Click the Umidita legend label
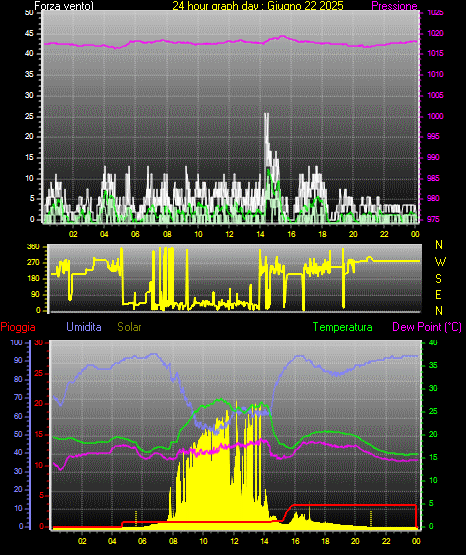Image resolution: width=466 pixels, height=555 pixels. coord(84,327)
